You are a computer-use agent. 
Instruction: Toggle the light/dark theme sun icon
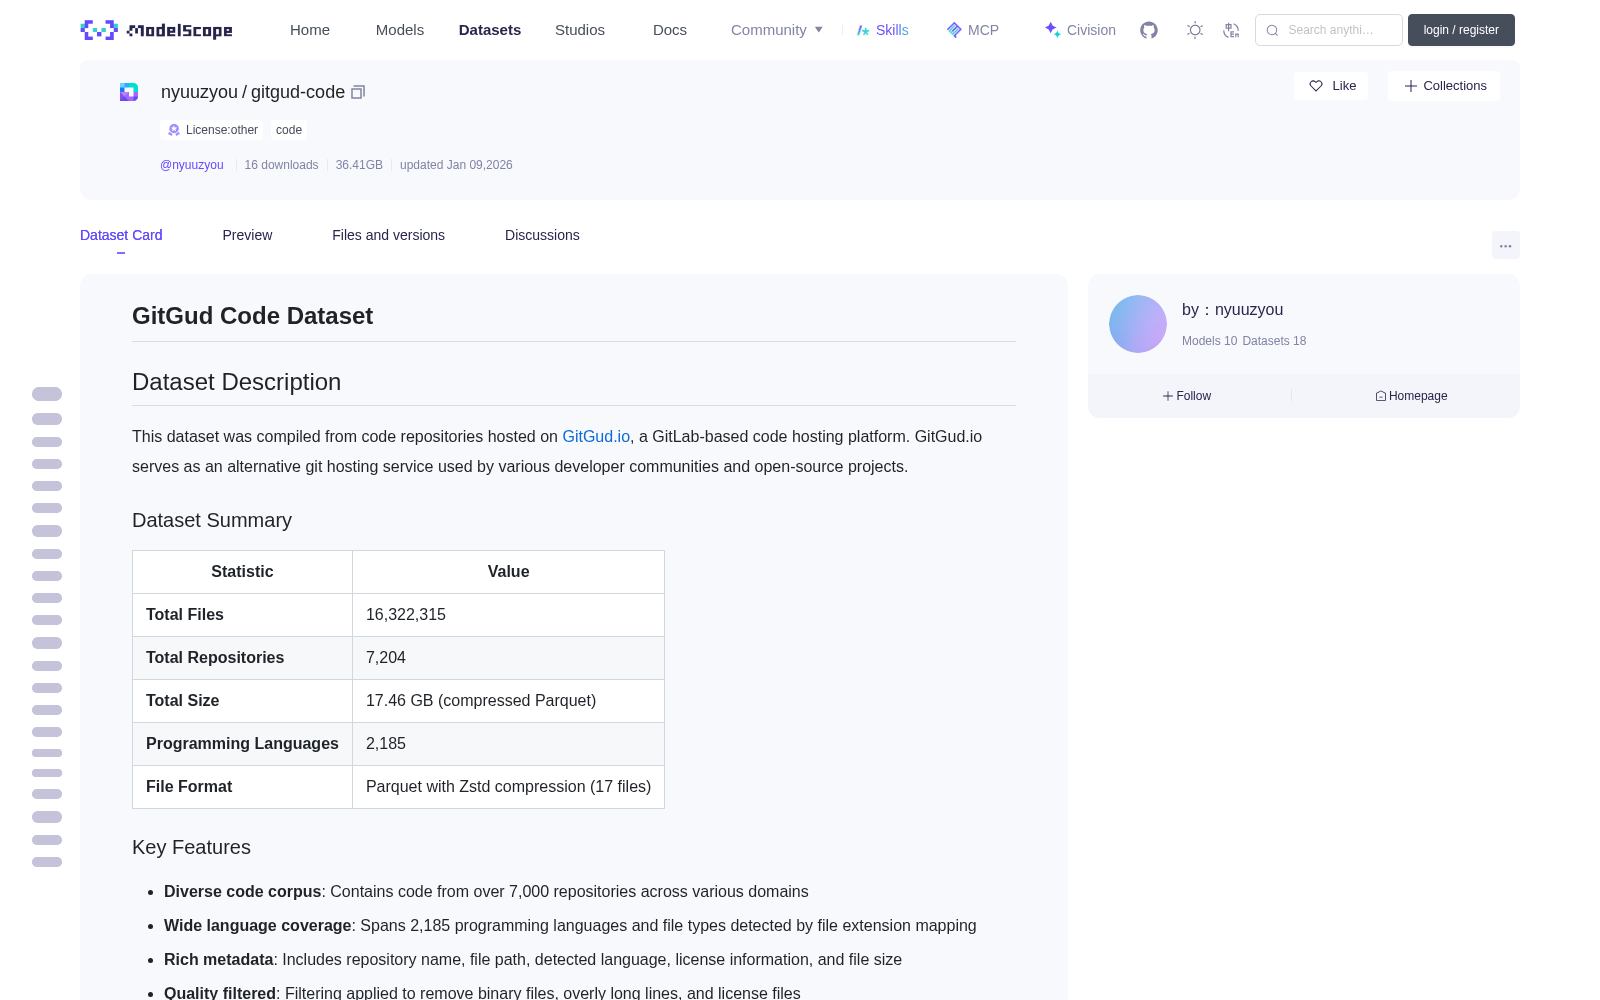coord(1195,30)
